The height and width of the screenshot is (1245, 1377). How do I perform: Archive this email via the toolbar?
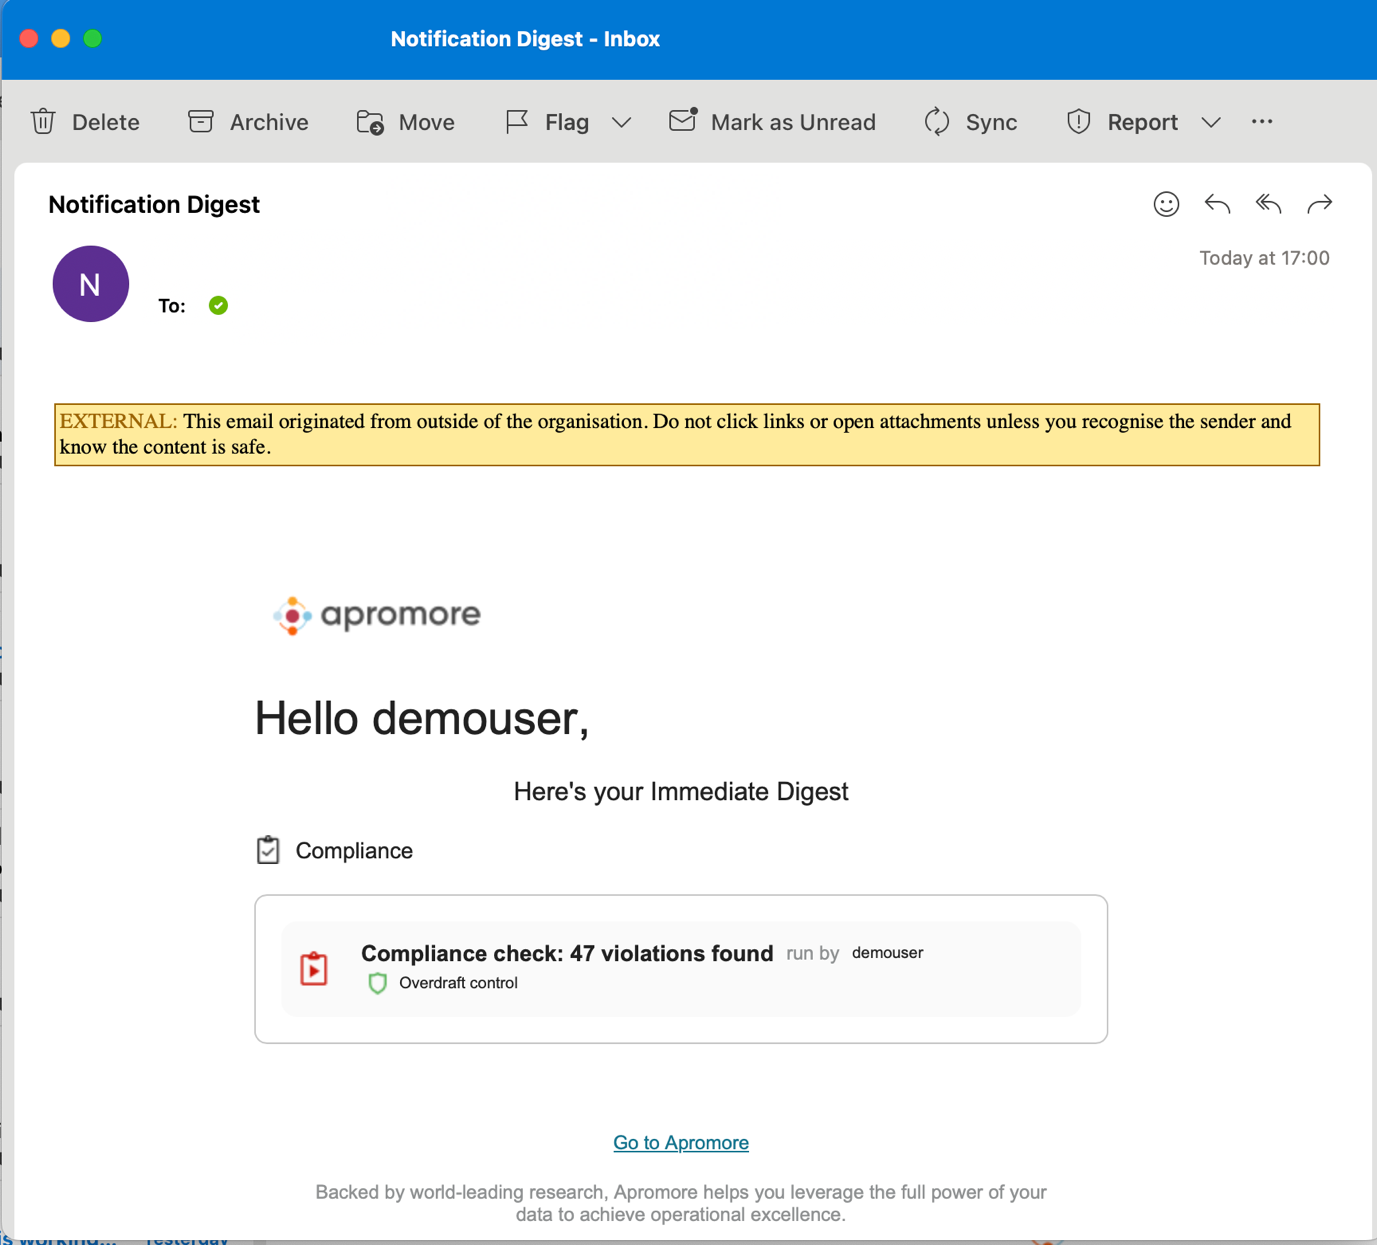[248, 122]
